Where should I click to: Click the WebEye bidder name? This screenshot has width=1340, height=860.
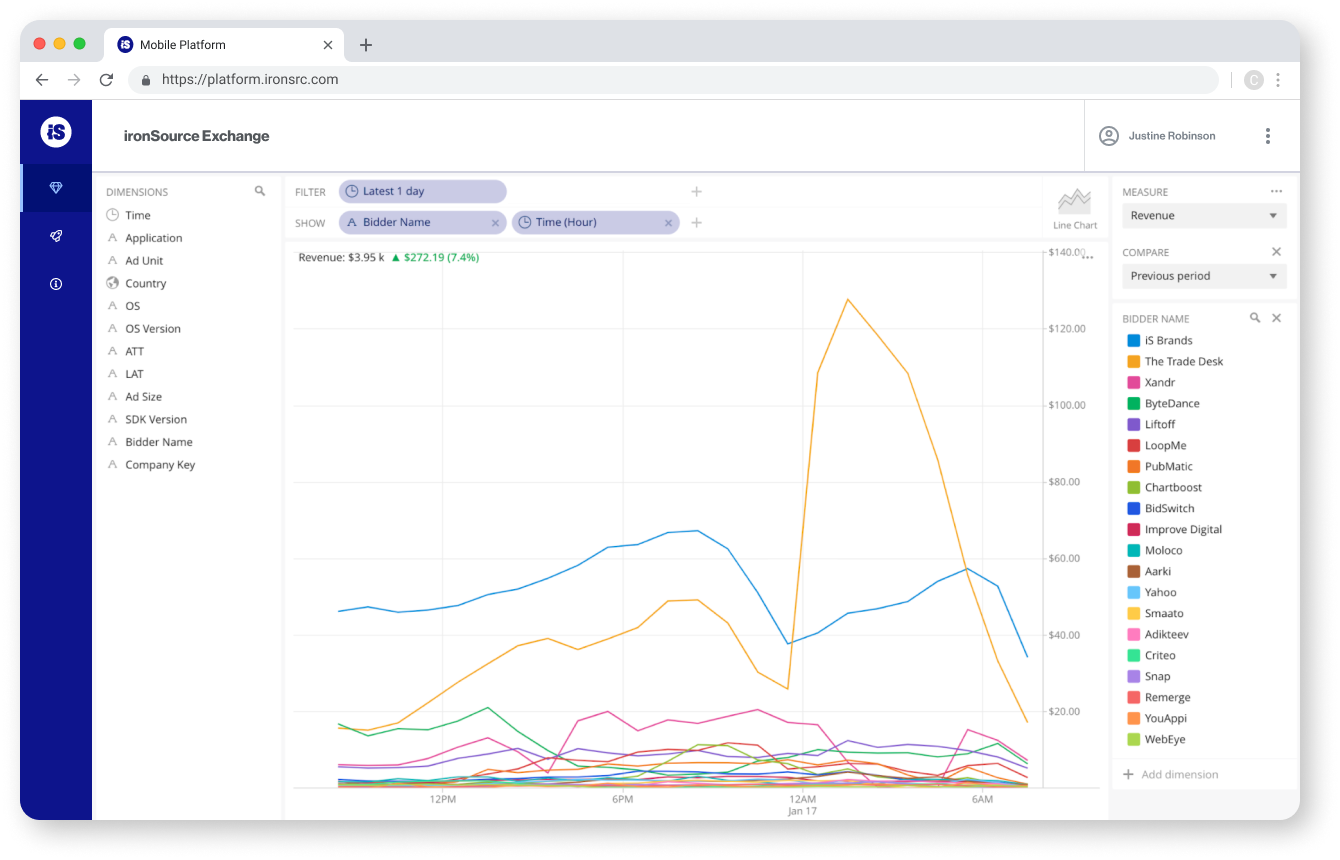[1165, 740]
